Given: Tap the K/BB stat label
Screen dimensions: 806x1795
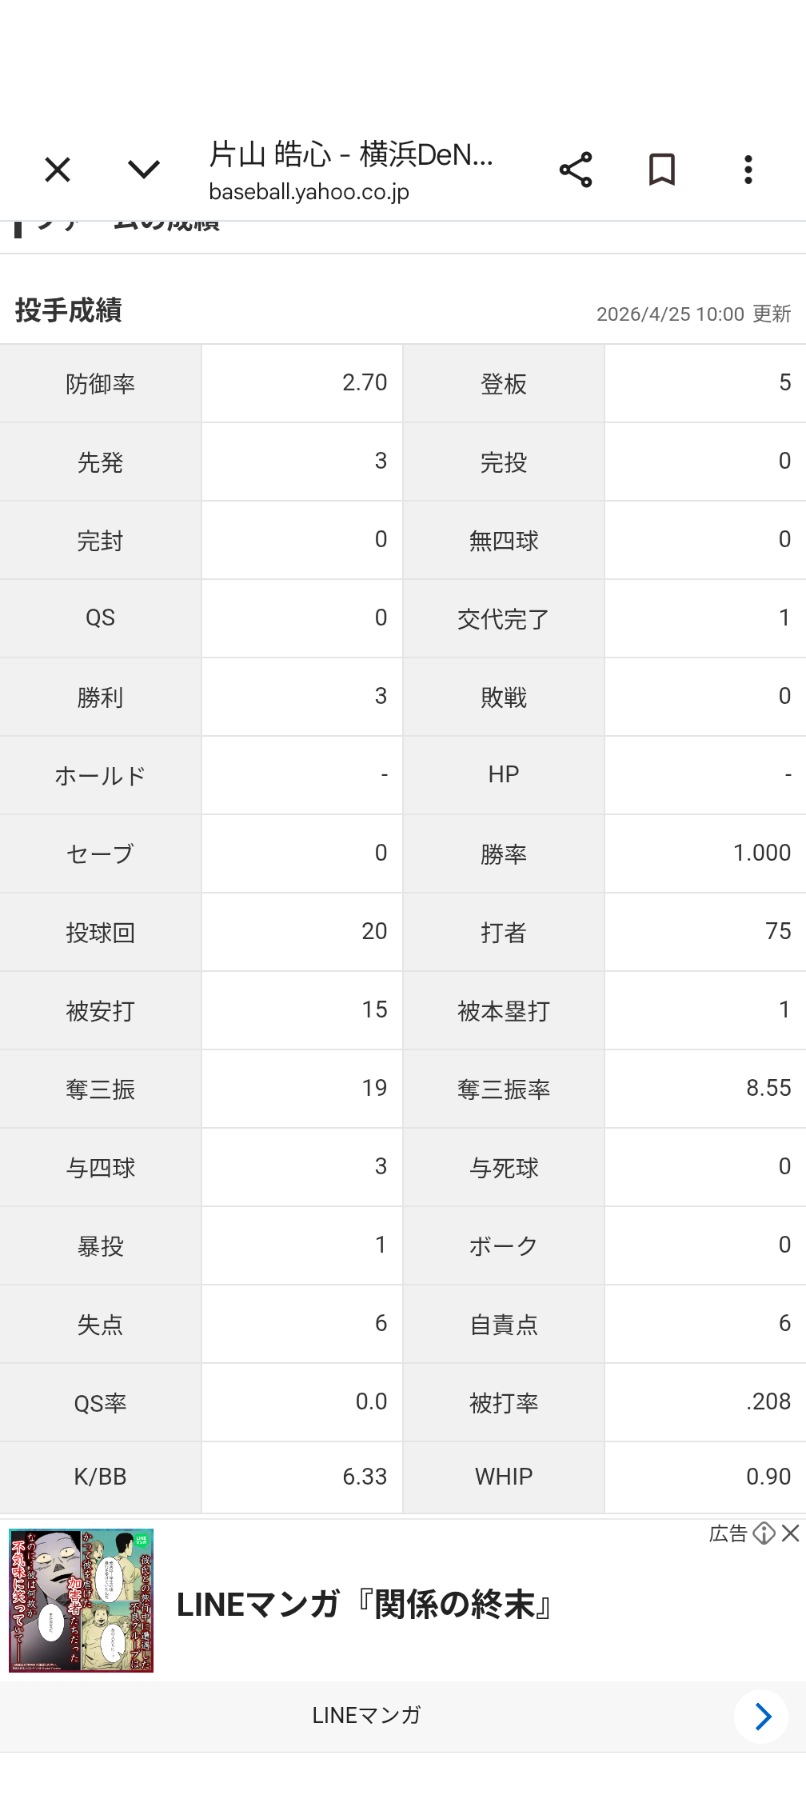Looking at the screenshot, I should click(x=100, y=1477).
